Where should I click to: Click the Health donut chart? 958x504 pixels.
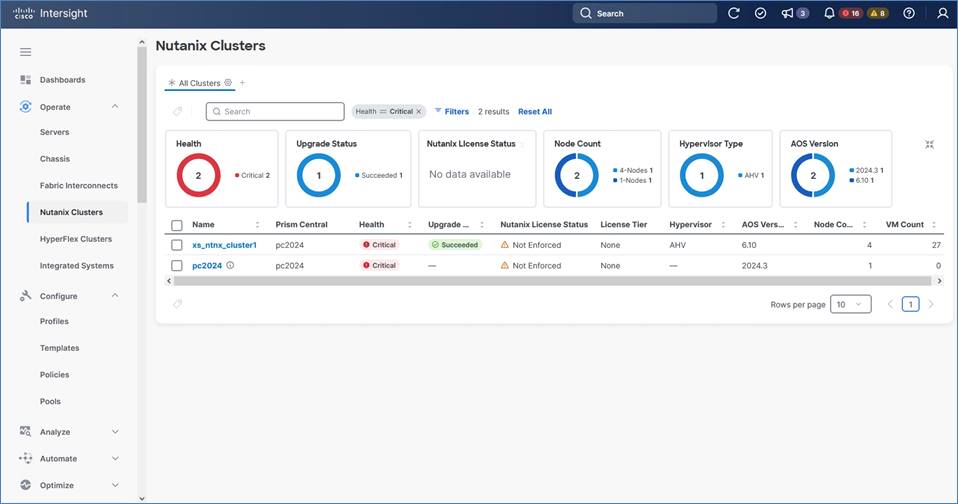[198, 175]
